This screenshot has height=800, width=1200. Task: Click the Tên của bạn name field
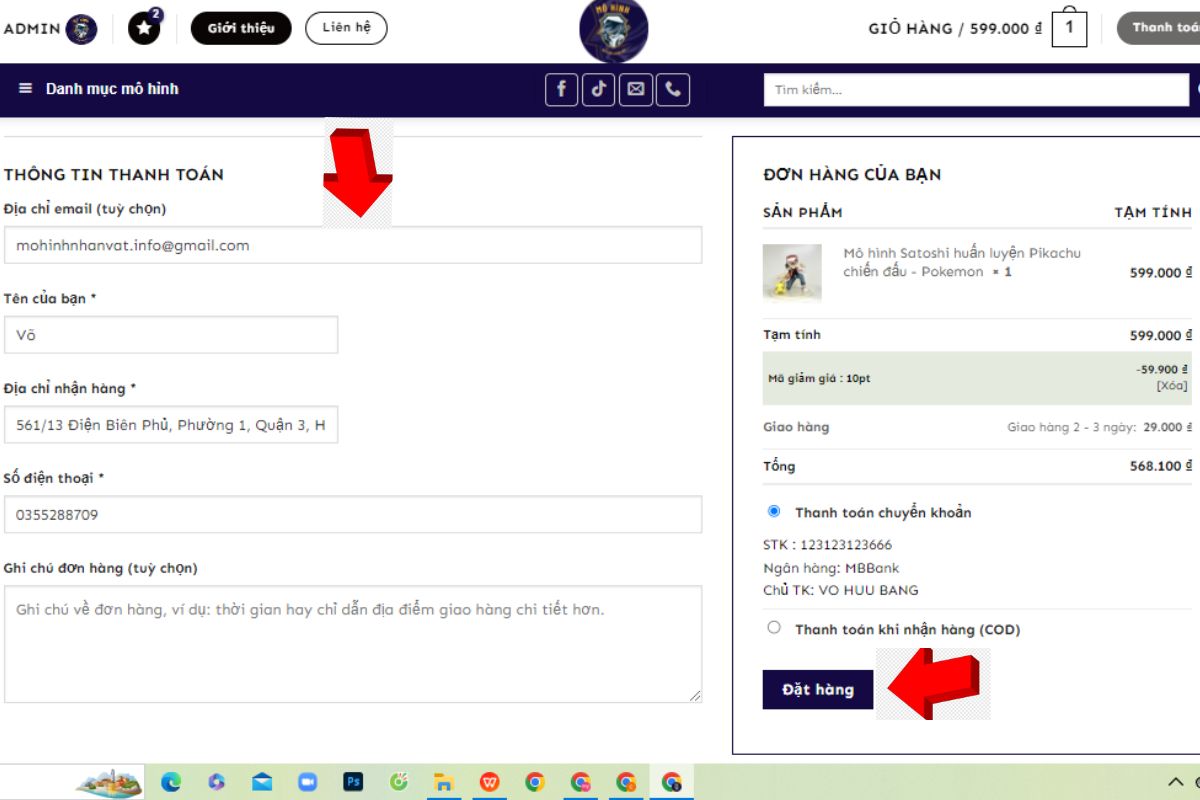tap(171, 335)
